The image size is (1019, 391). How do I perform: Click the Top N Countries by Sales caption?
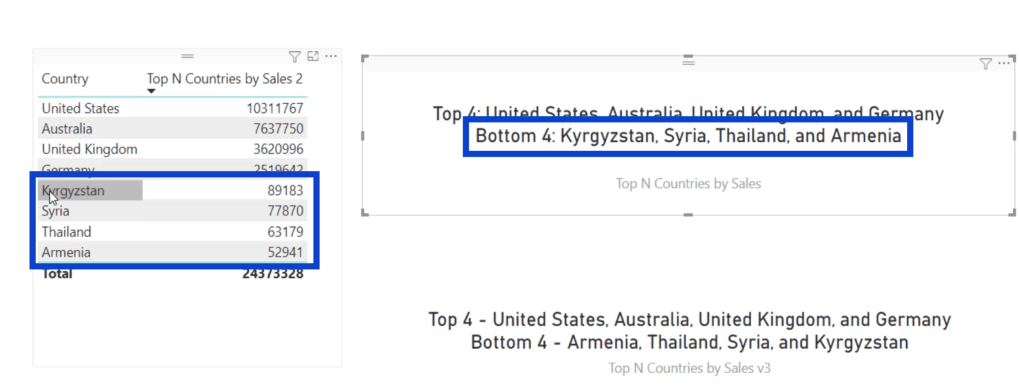(x=688, y=184)
